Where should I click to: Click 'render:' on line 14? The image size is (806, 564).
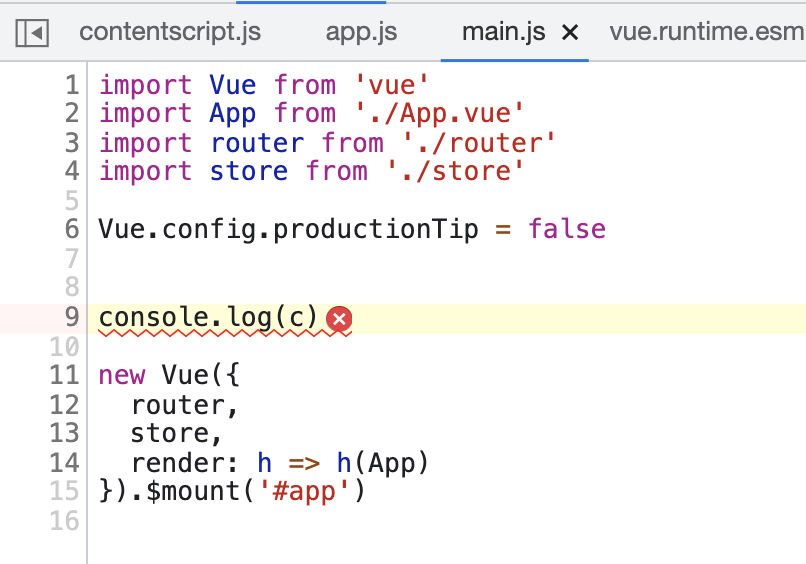[x=185, y=463]
